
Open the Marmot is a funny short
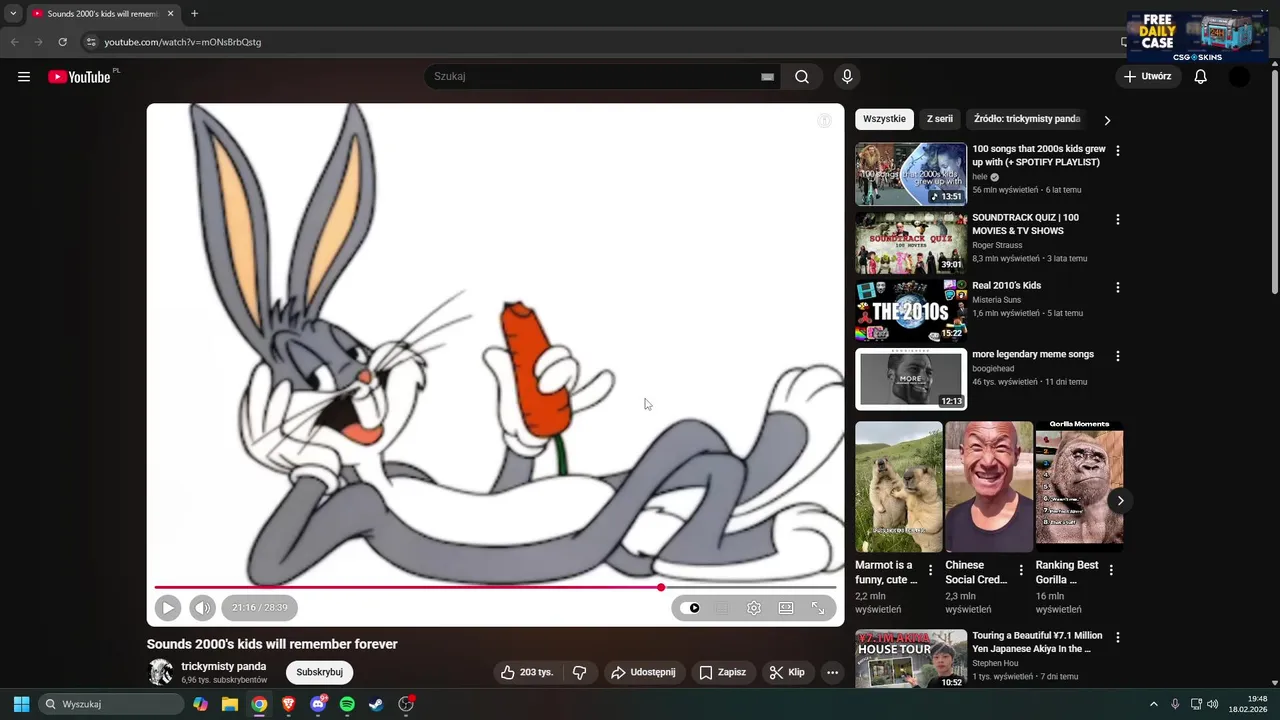pyautogui.click(x=899, y=487)
